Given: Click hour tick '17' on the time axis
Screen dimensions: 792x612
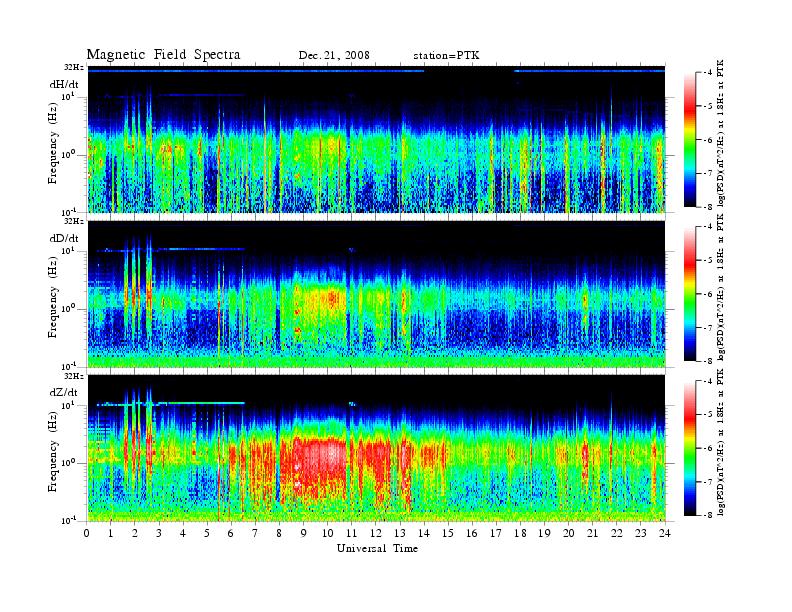Looking at the screenshot, I should (x=496, y=533).
